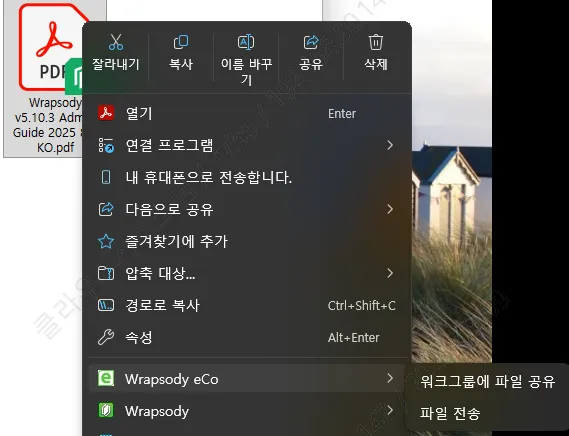Image resolution: width=569 pixels, height=436 pixels.
Task: Click the wrench icon for 속성
Action: (x=106, y=337)
